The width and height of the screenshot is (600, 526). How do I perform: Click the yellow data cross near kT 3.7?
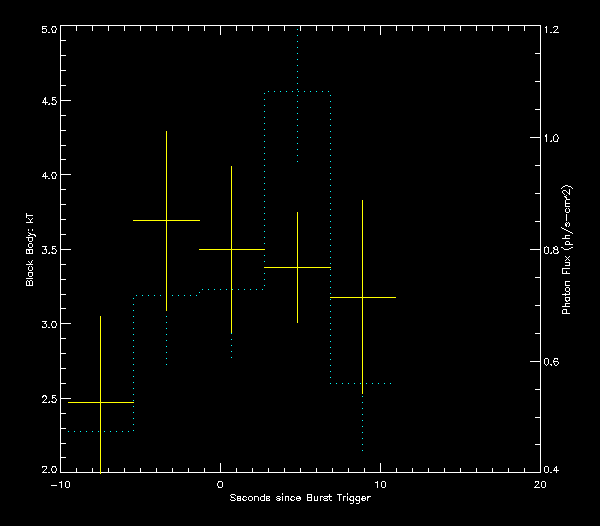tap(166, 220)
